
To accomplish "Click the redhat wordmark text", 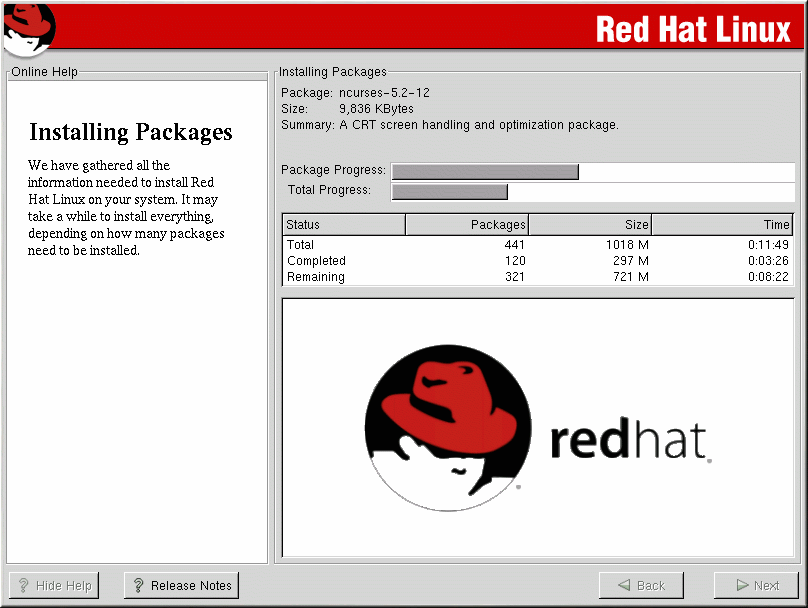I will pos(628,441).
